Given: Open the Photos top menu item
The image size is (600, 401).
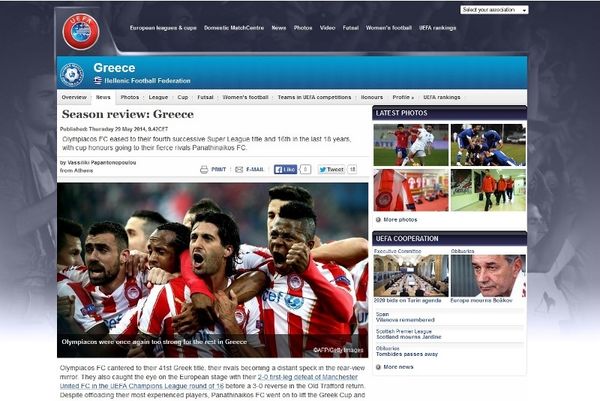Looking at the screenshot, I should tap(303, 28).
